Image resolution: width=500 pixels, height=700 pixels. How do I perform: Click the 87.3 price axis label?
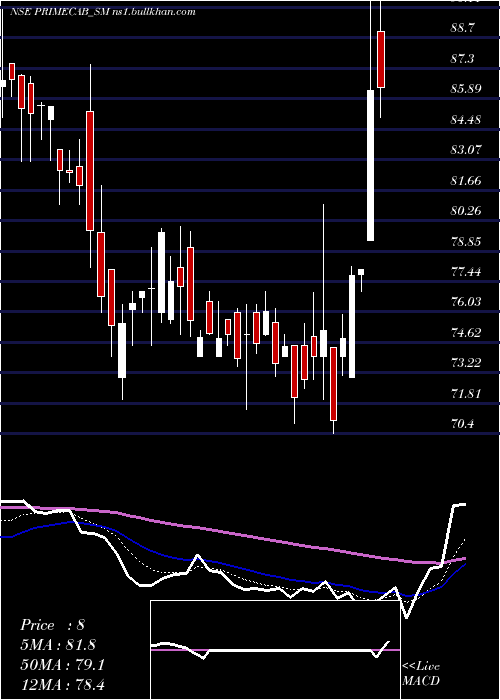pyautogui.click(x=462, y=58)
